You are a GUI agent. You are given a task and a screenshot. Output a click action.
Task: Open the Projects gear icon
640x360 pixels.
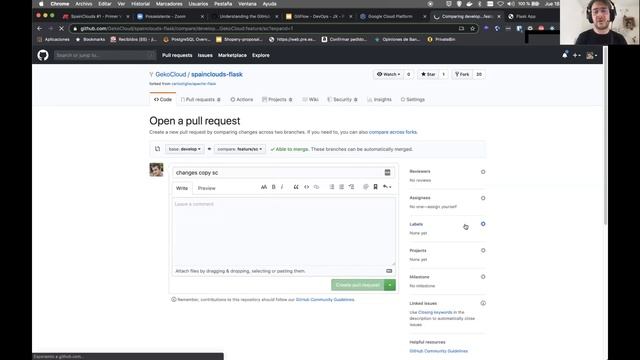[x=483, y=251]
